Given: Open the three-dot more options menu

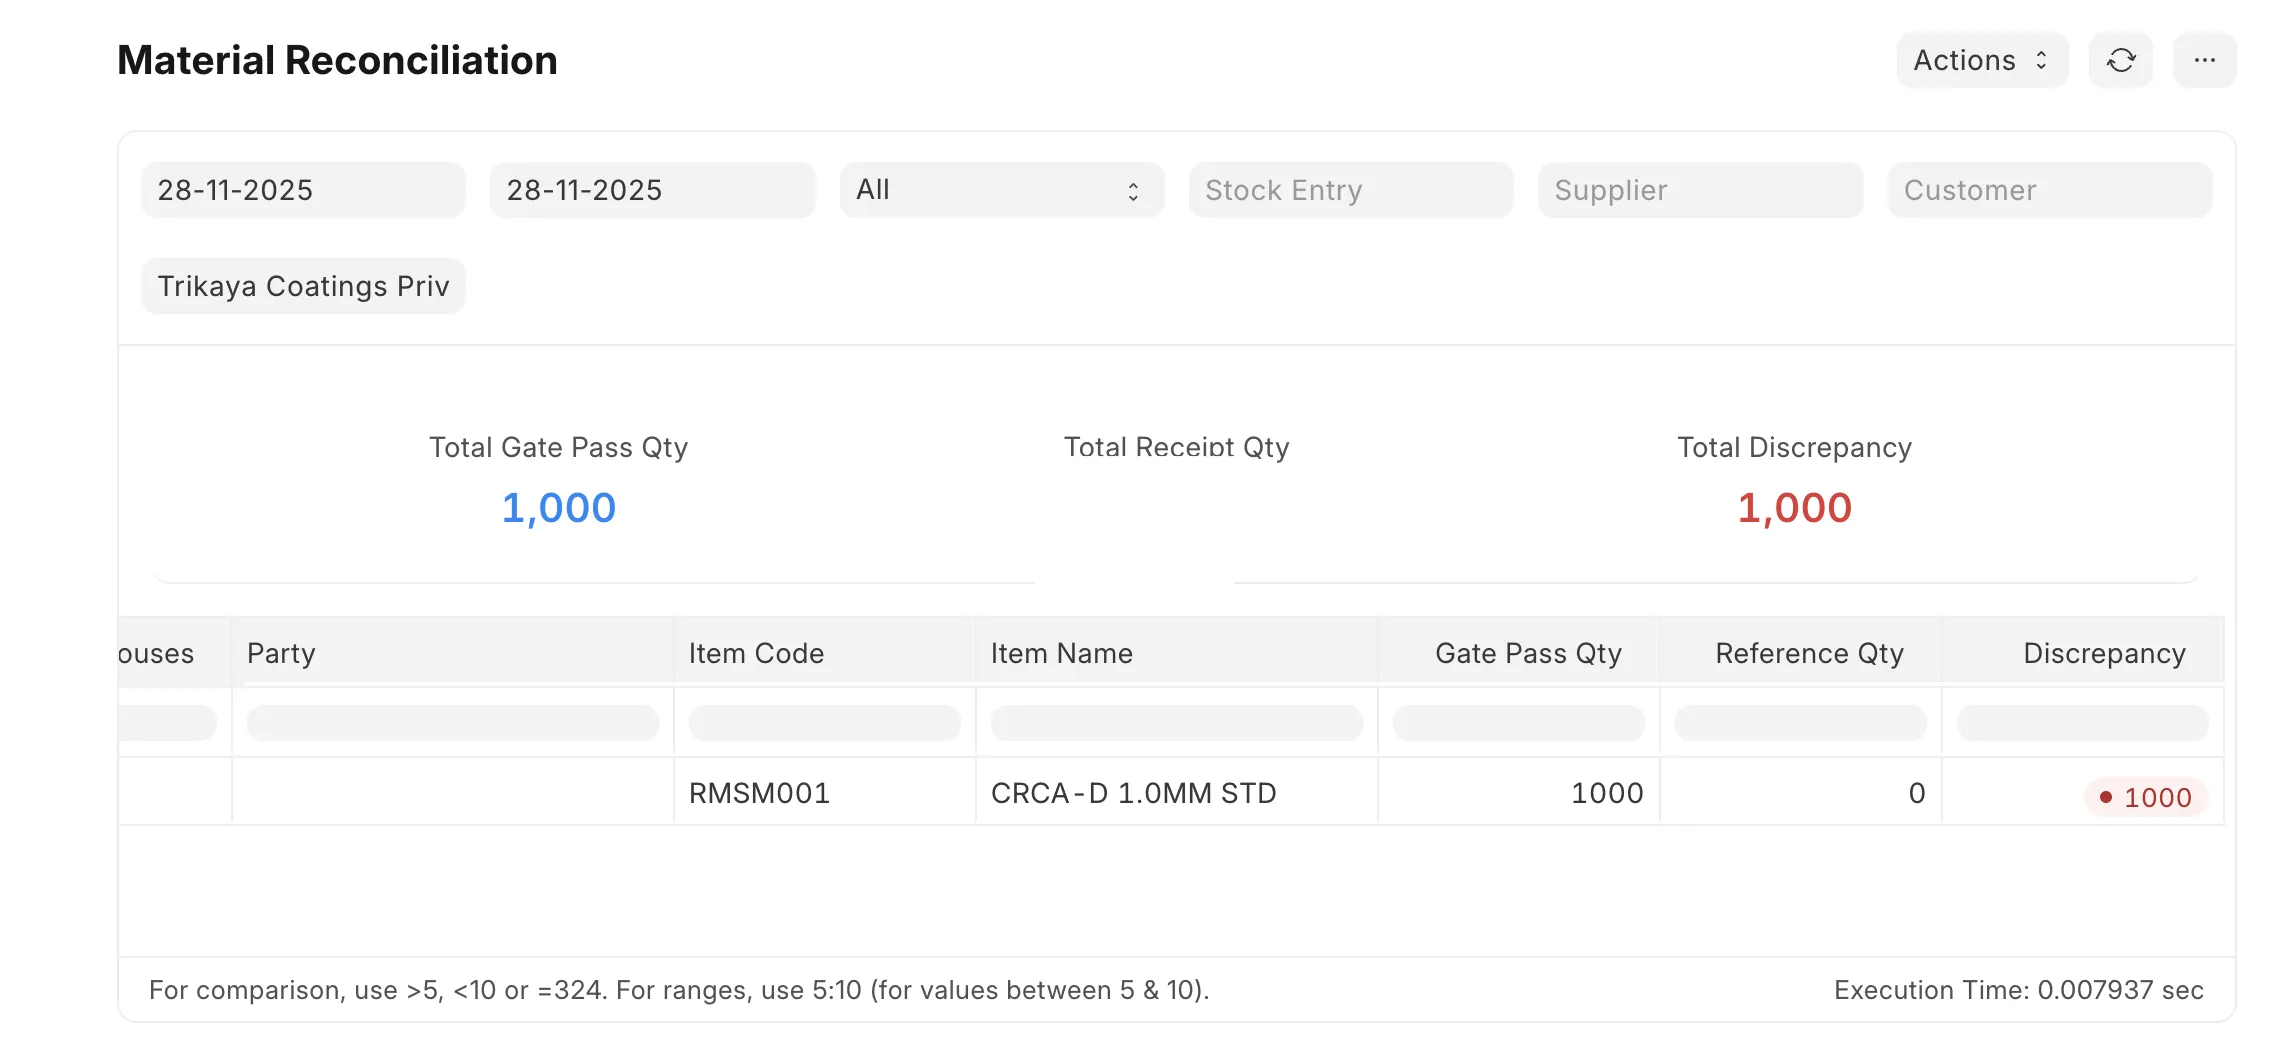Looking at the screenshot, I should coord(2204,61).
